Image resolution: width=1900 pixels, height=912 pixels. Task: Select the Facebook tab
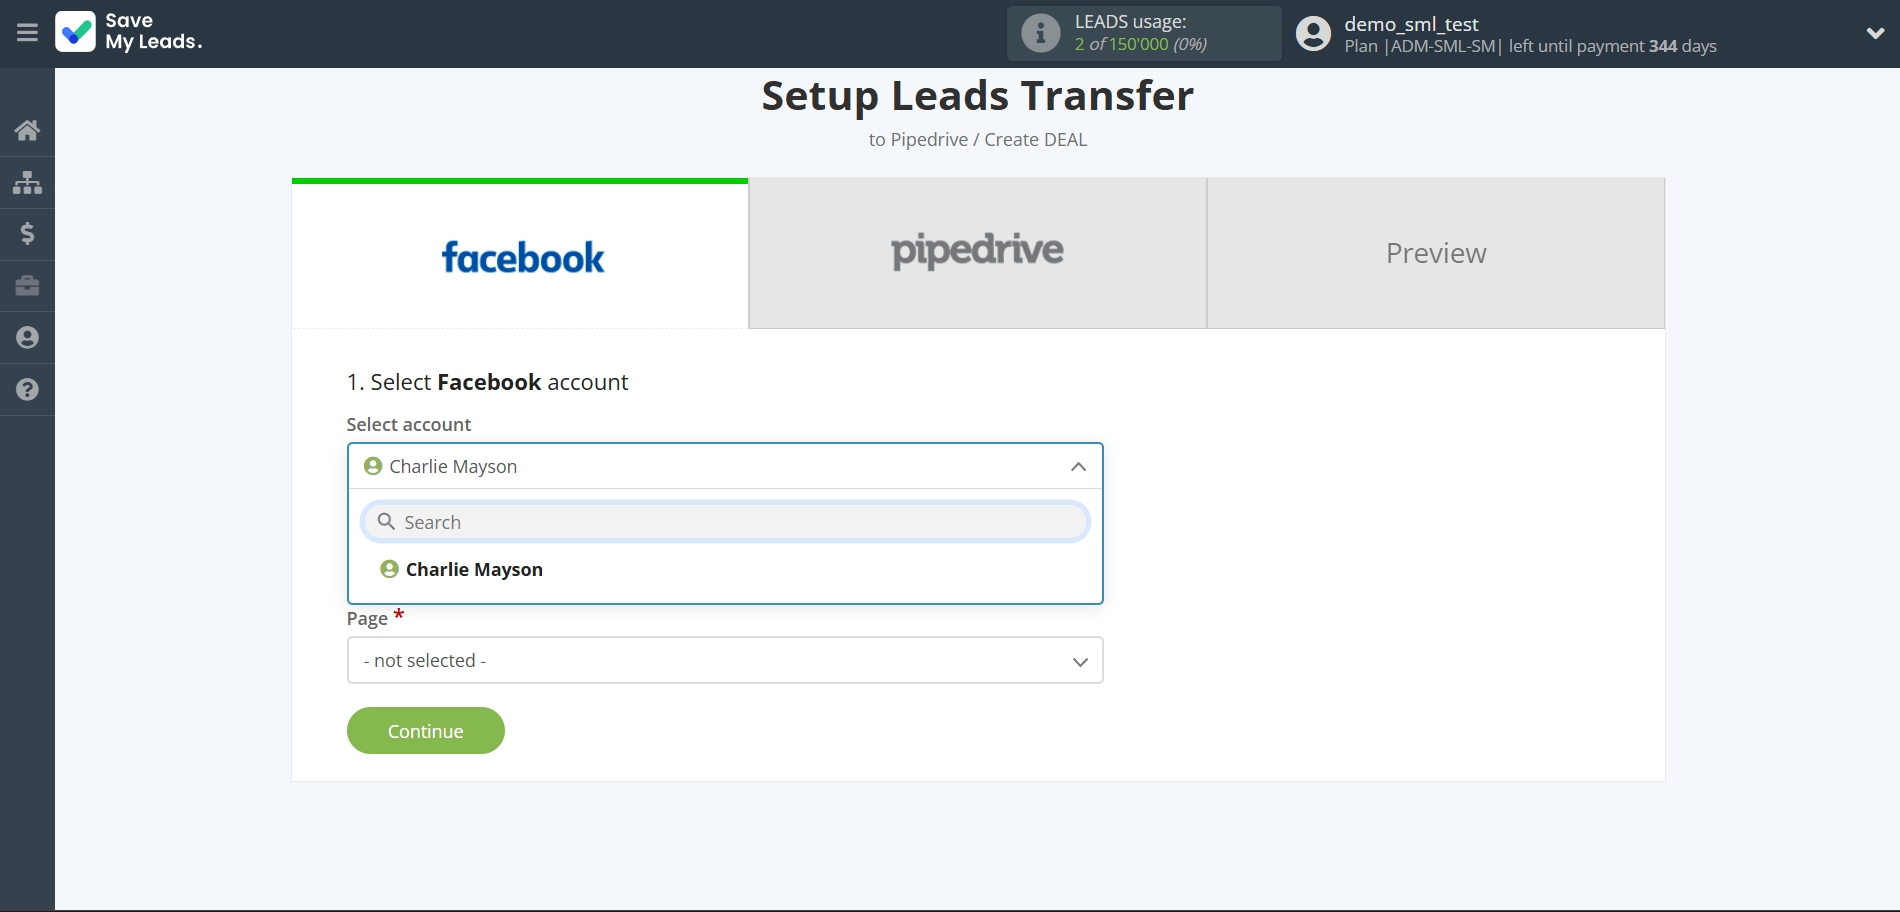coord(521,256)
